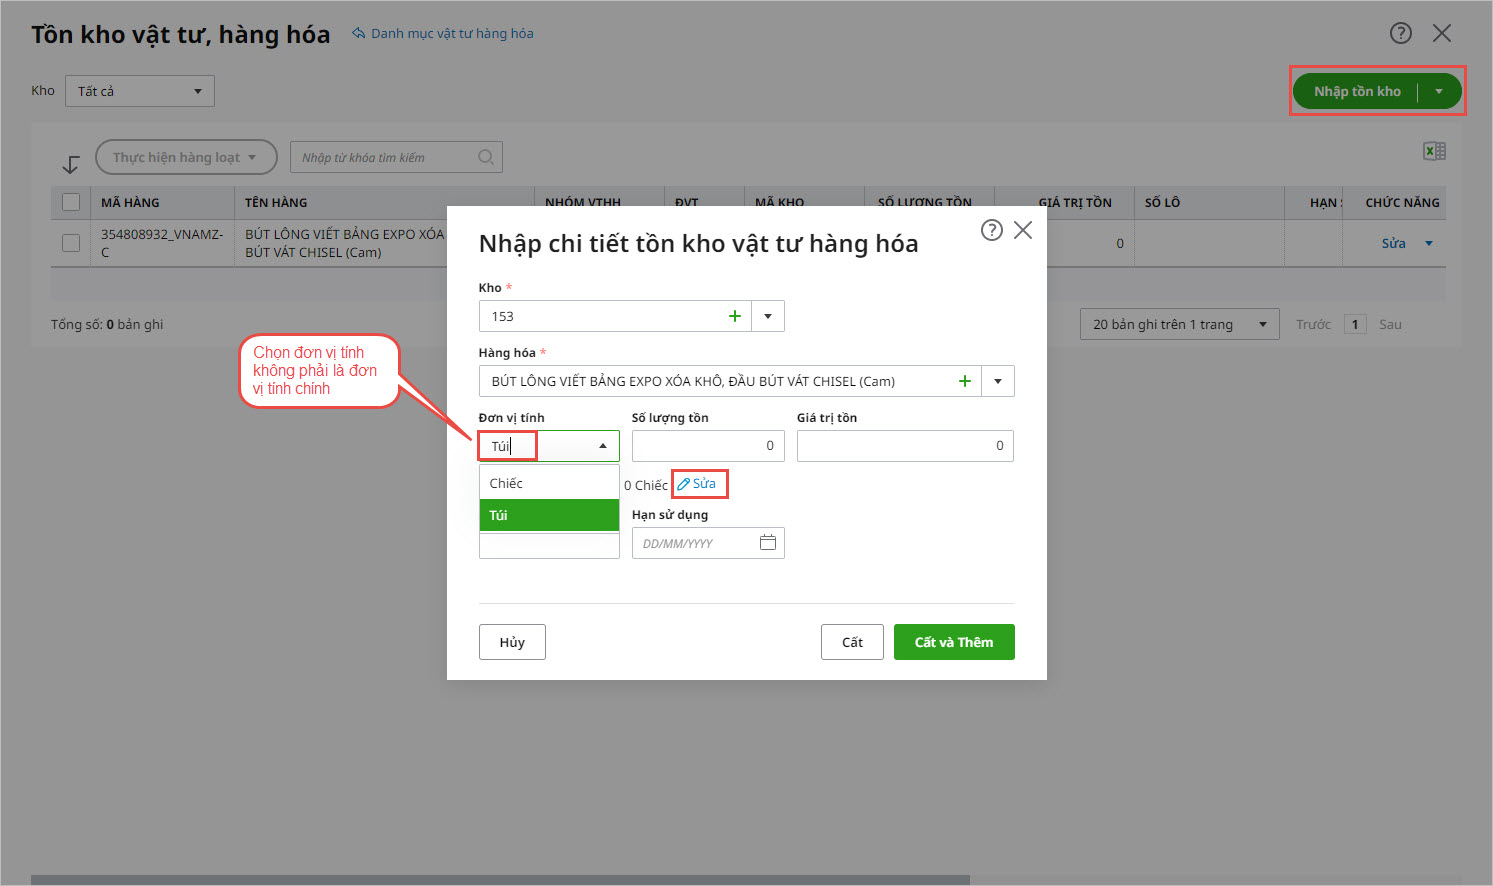Select Túi from the unit list
Screen dimensions: 1493x886
pos(549,515)
